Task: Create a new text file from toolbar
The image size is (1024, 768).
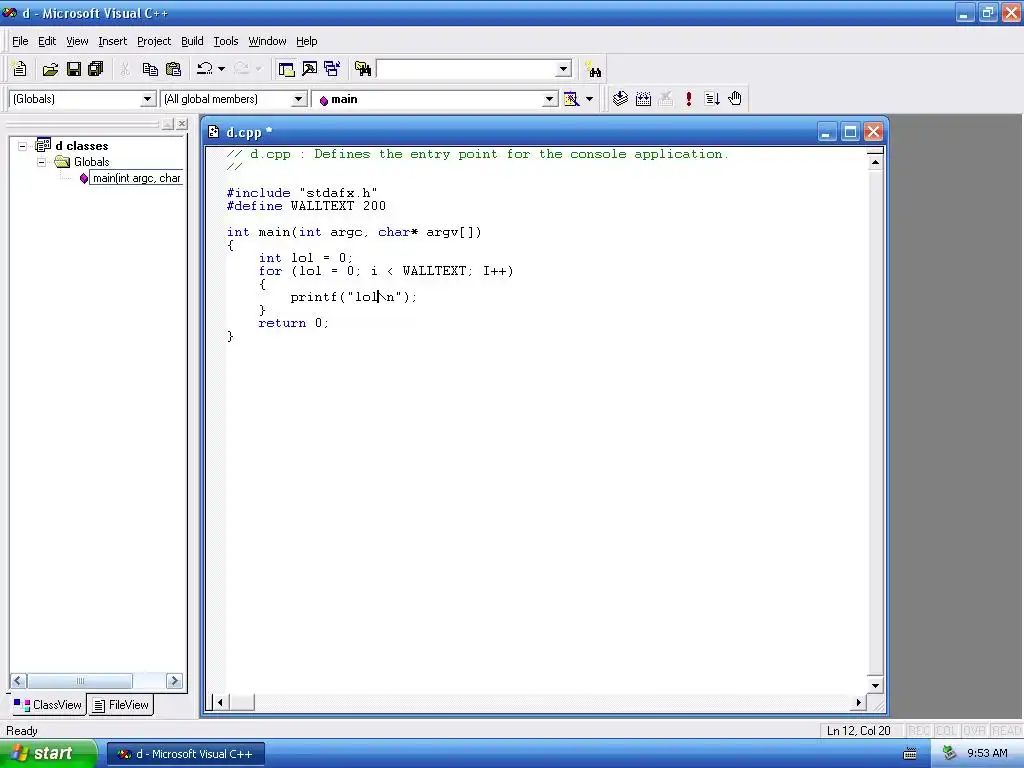Action: pyautogui.click(x=20, y=69)
